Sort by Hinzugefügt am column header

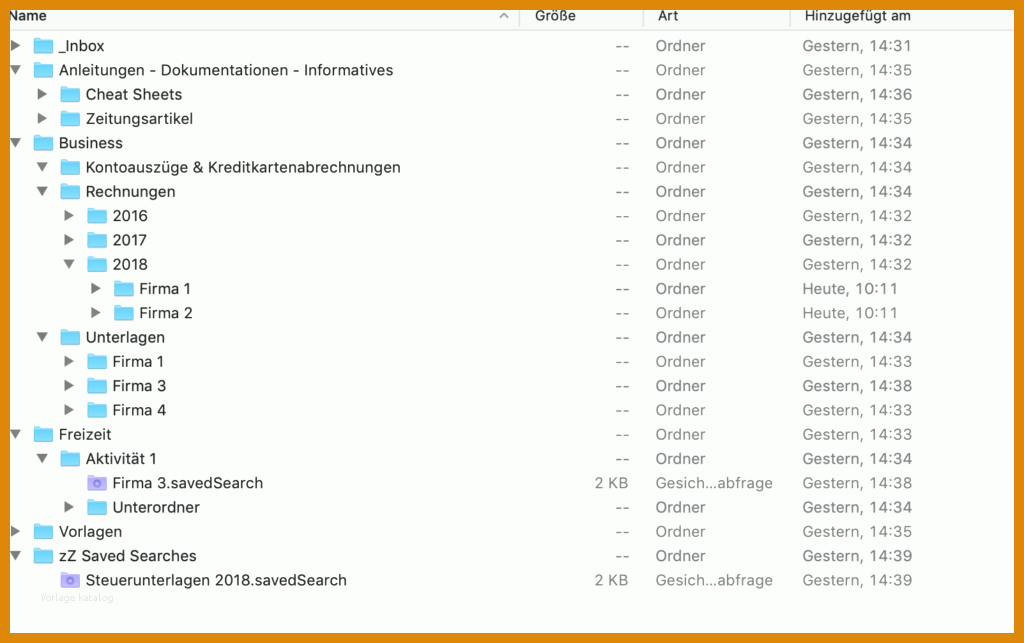[857, 16]
